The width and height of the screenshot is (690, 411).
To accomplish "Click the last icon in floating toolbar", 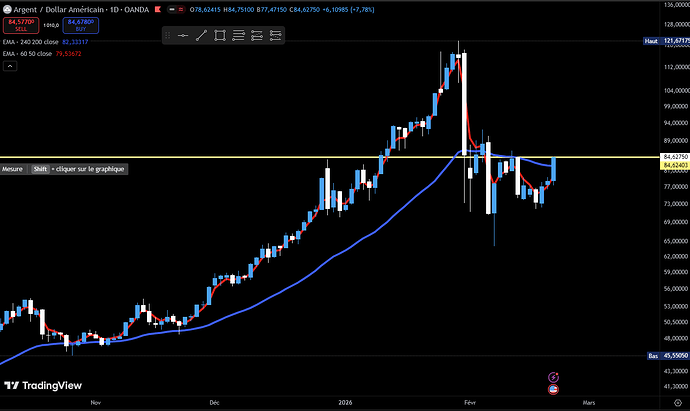I will (x=277, y=36).
